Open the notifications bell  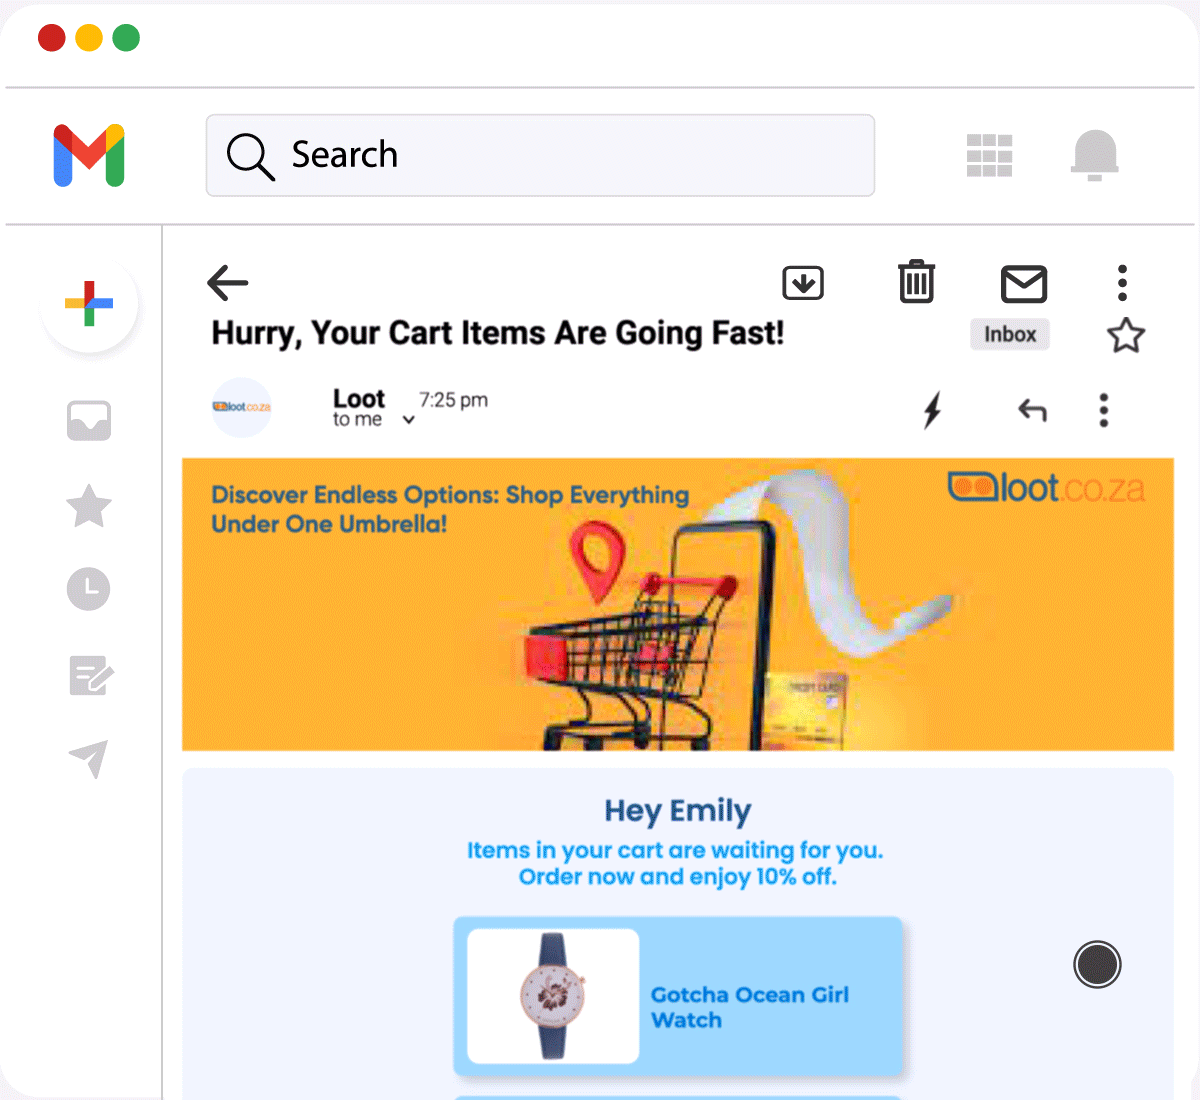(x=1095, y=155)
